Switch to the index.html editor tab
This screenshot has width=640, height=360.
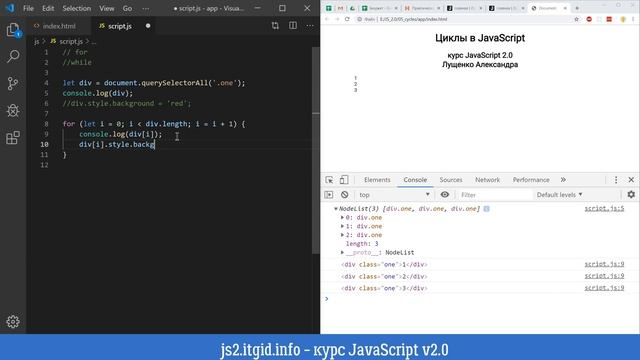point(59,26)
